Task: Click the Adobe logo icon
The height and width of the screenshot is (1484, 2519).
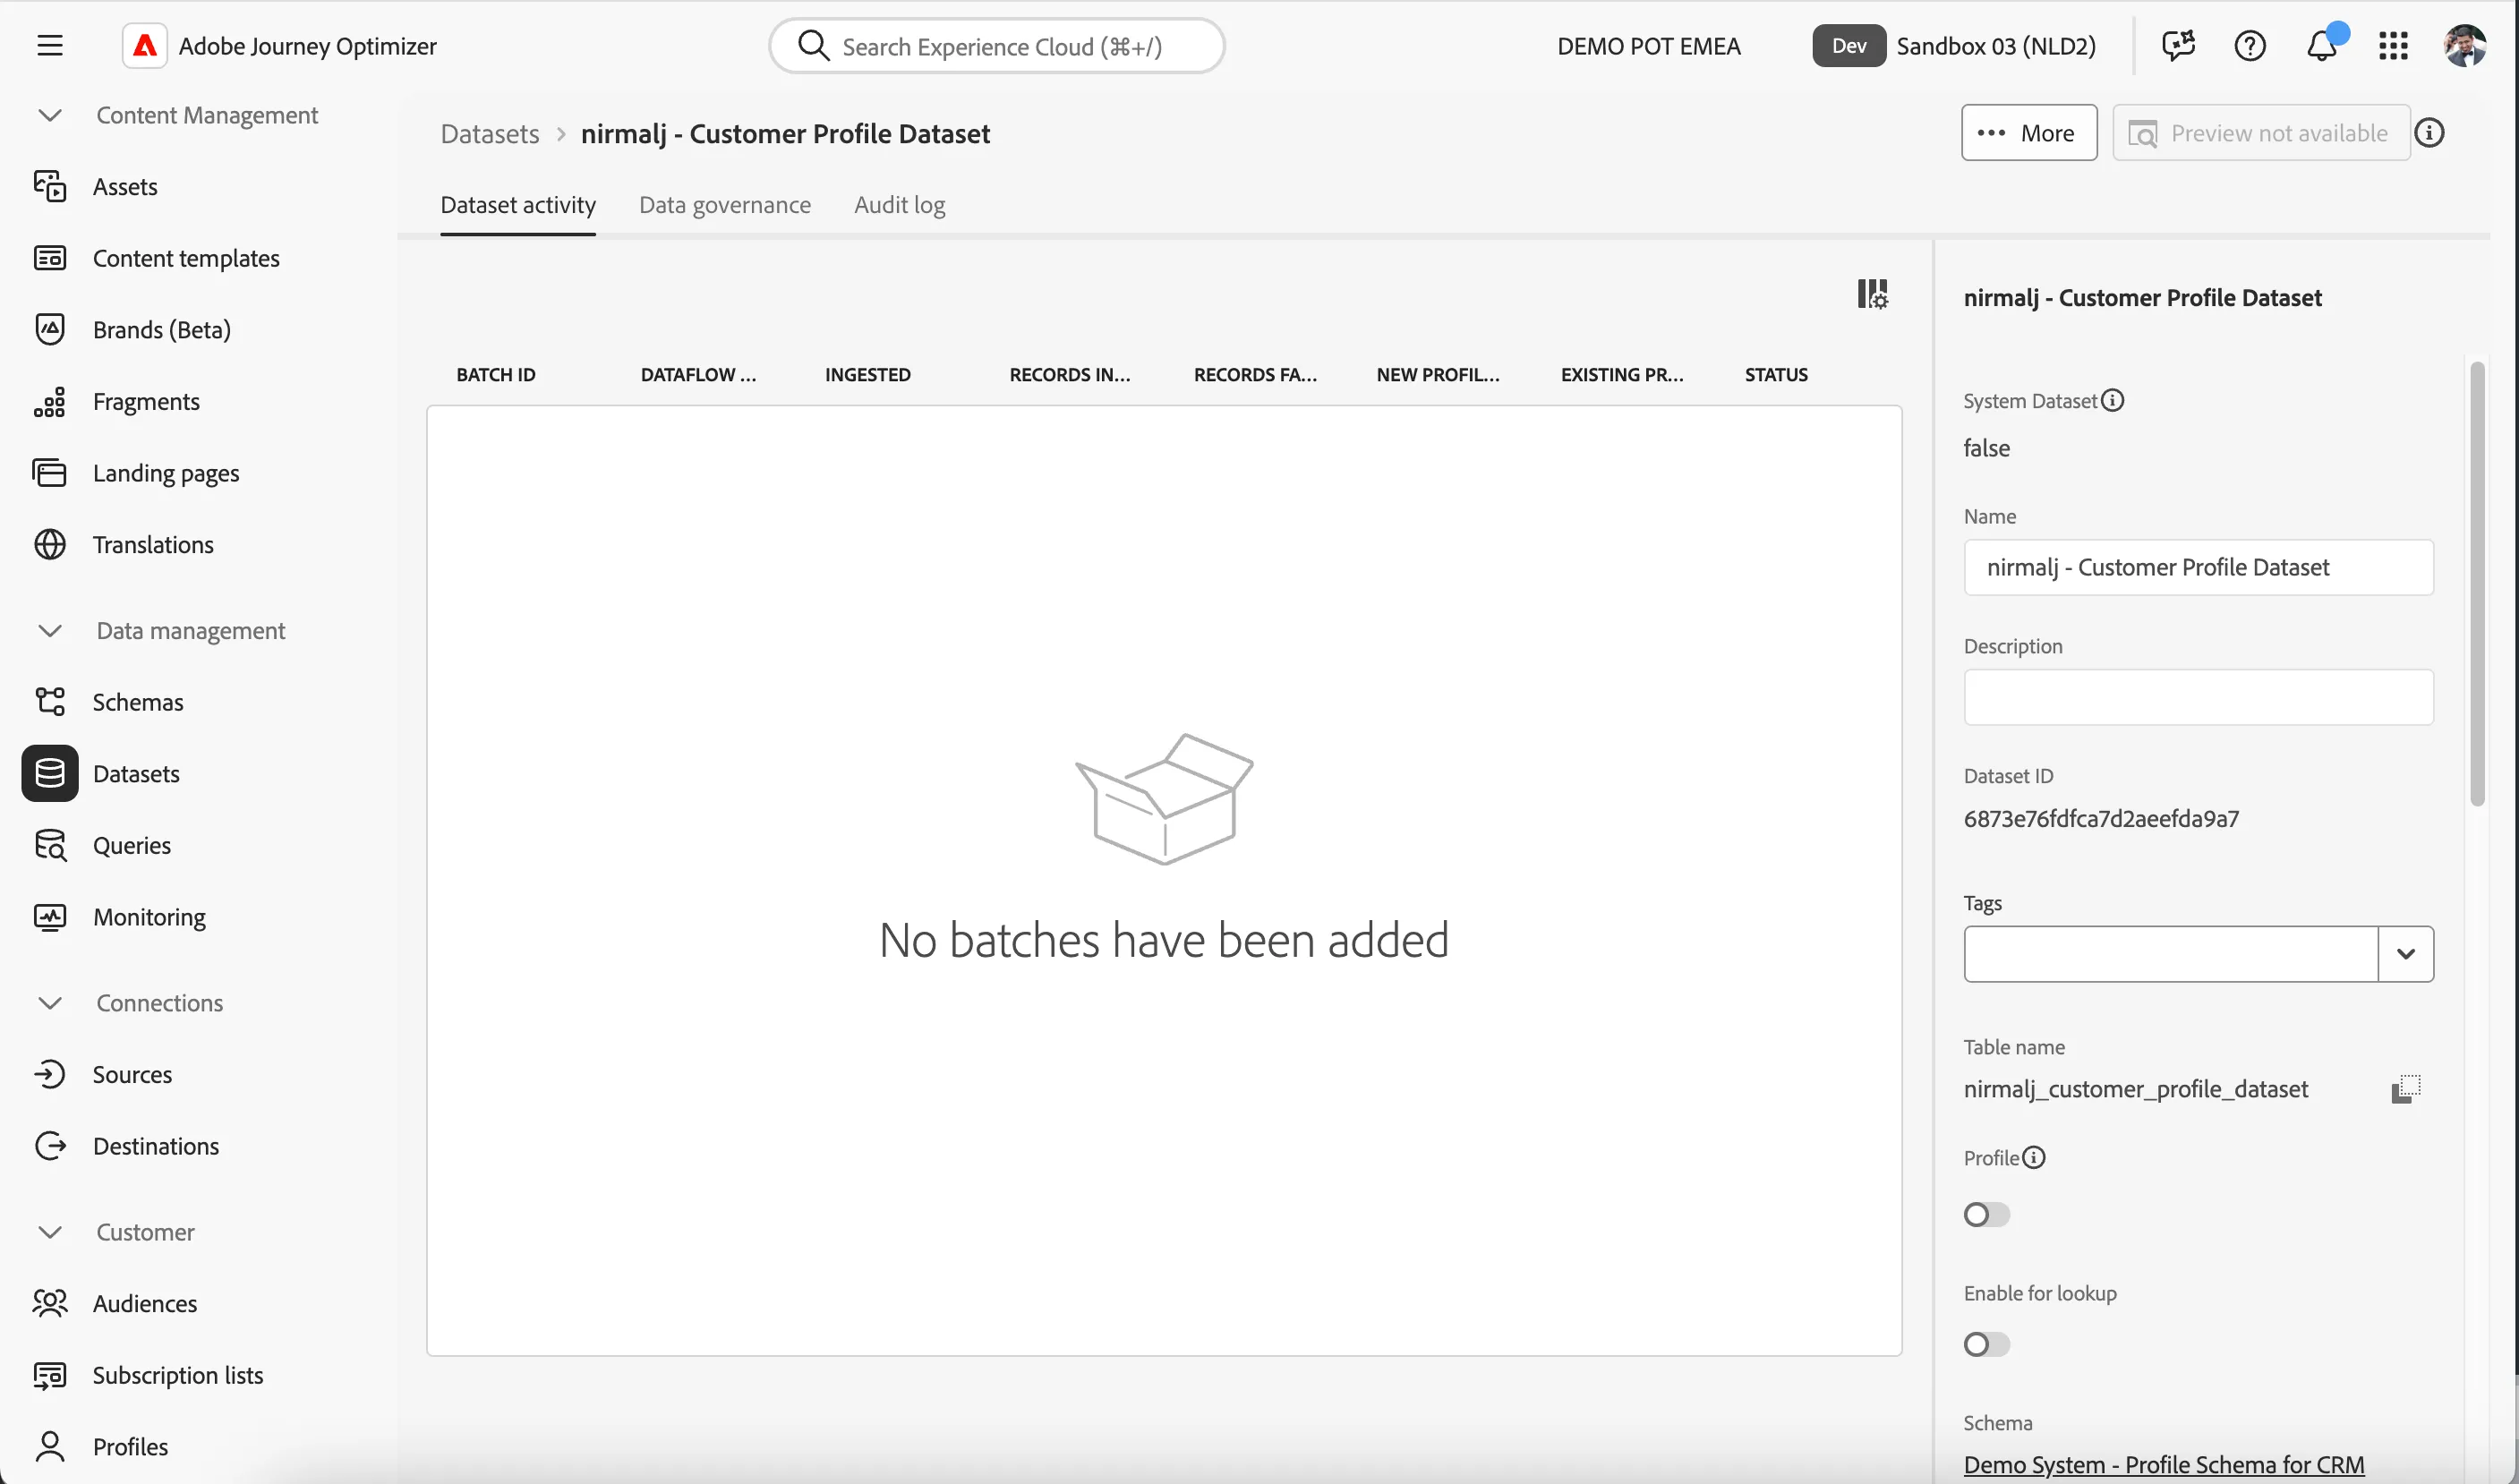Action: click(145, 46)
